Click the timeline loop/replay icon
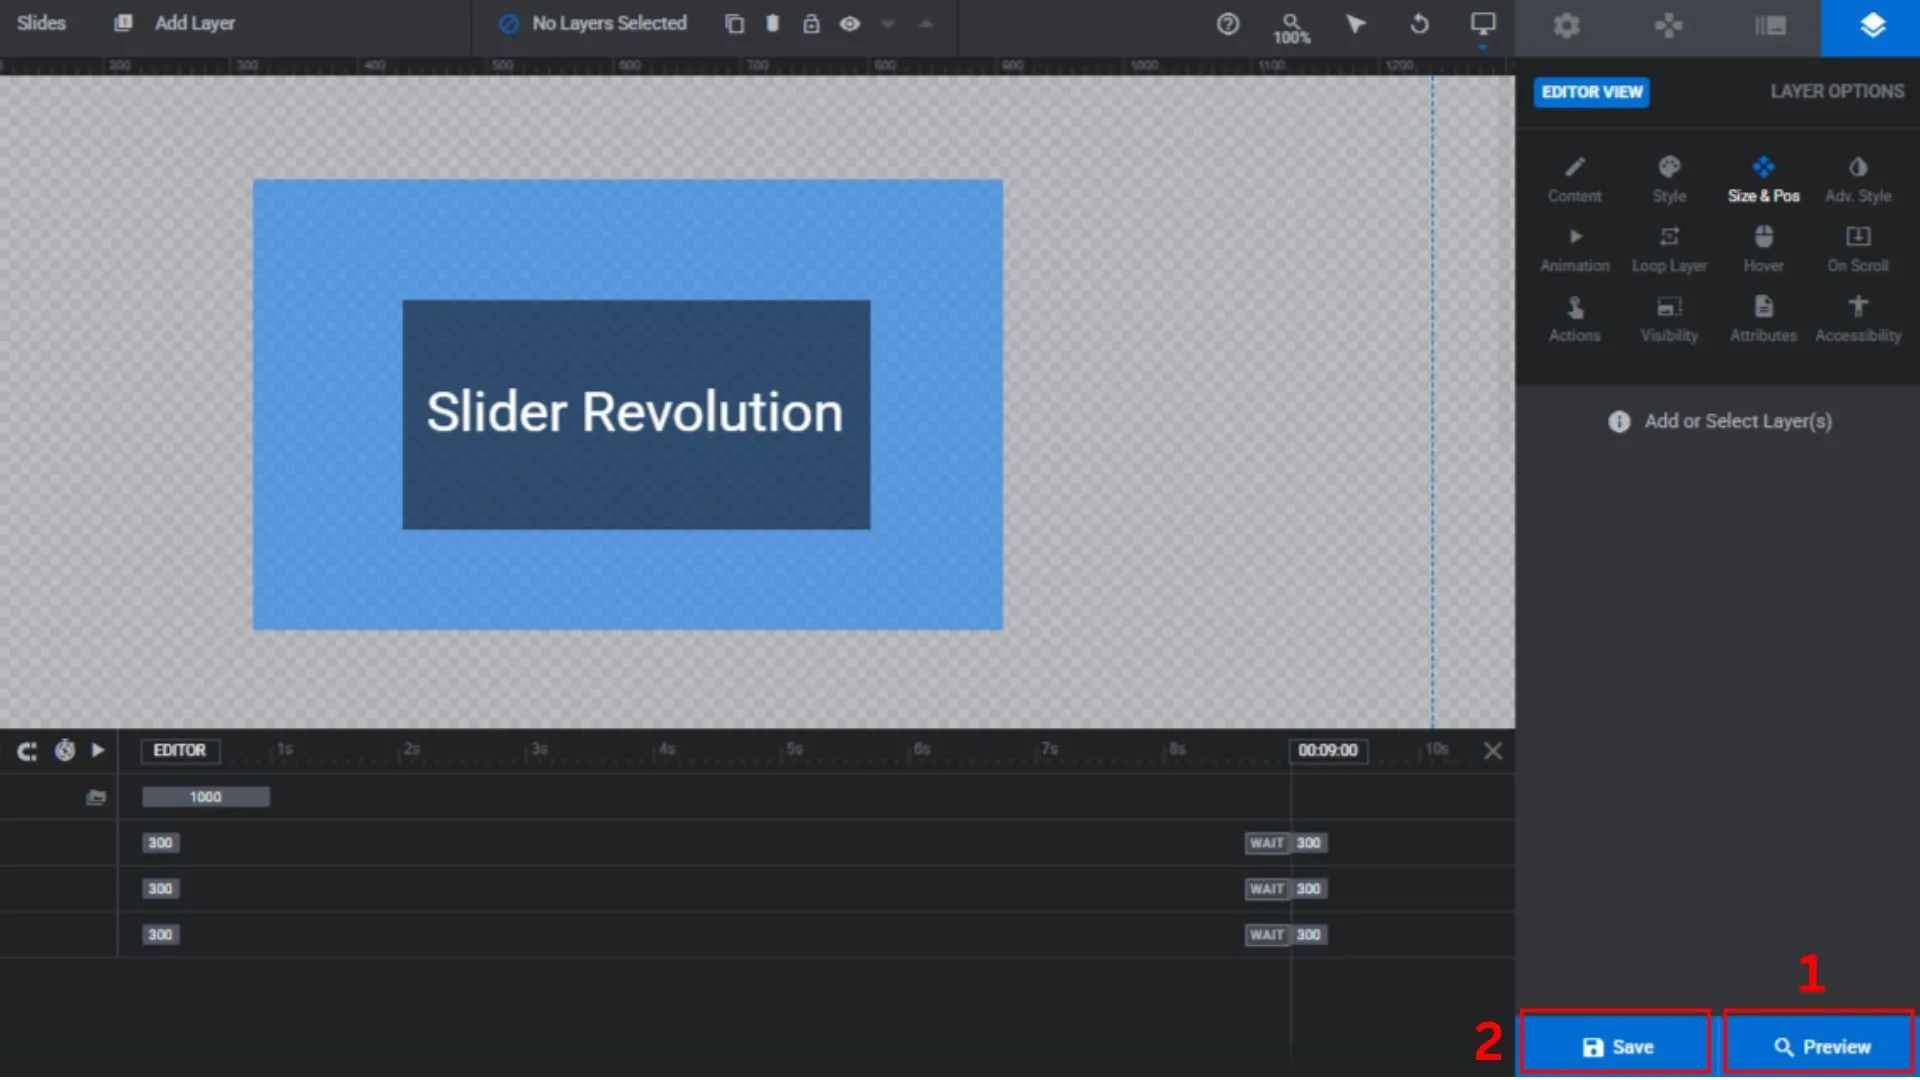The height and width of the screenshot is (1080, 1920). pyautogui.click(x=27, y=751)
